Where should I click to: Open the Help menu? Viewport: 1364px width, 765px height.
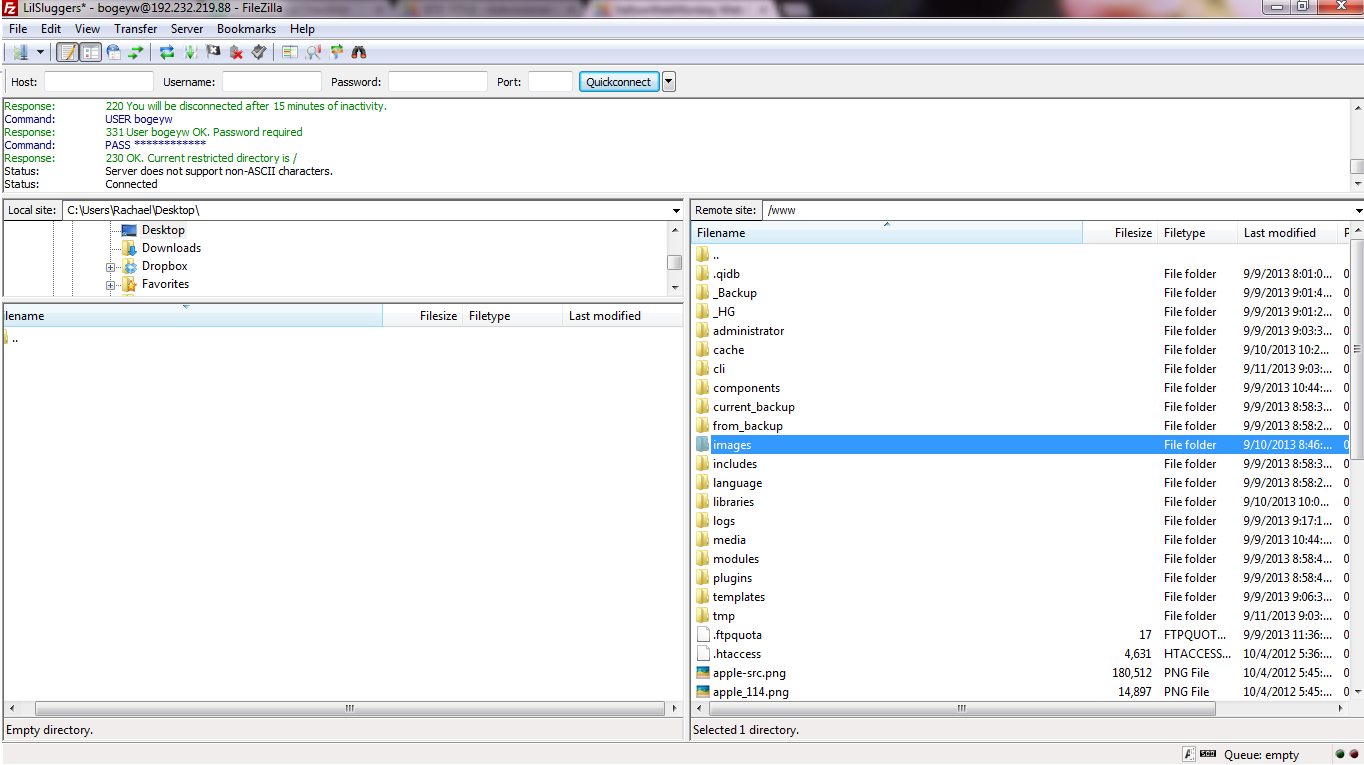[x=302, y=29]
